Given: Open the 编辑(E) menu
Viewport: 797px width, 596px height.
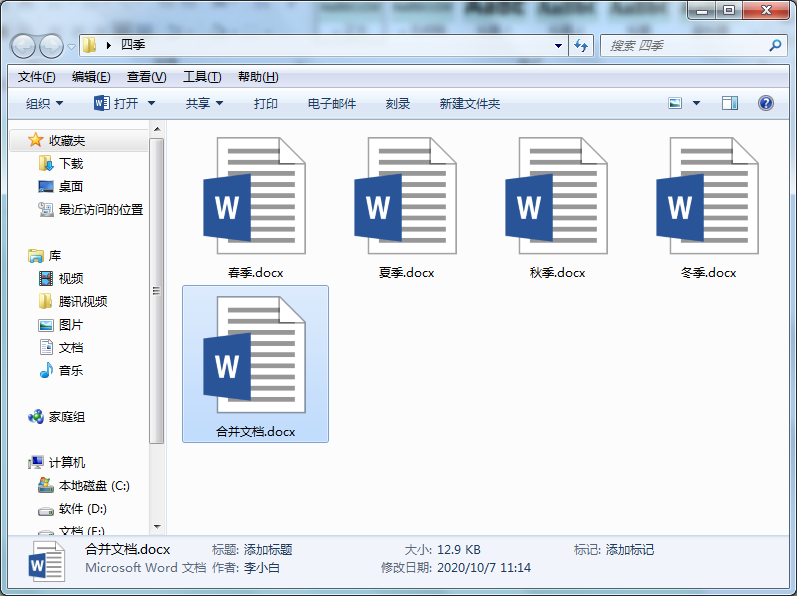Looking at the screenshot, I should (x=91, y=77).
